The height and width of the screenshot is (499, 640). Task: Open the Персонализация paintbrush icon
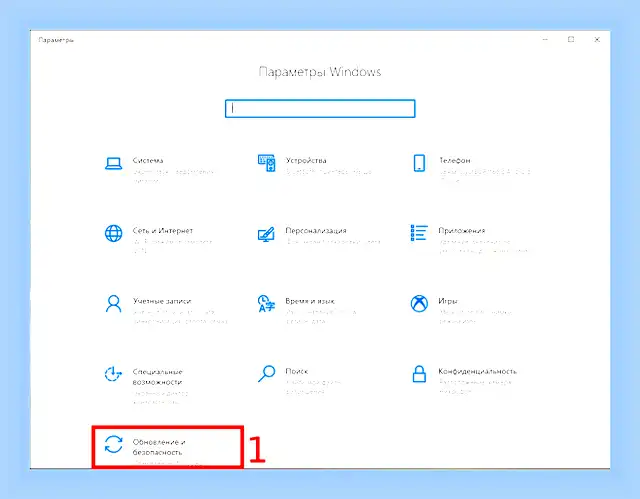tap(266, 234)
